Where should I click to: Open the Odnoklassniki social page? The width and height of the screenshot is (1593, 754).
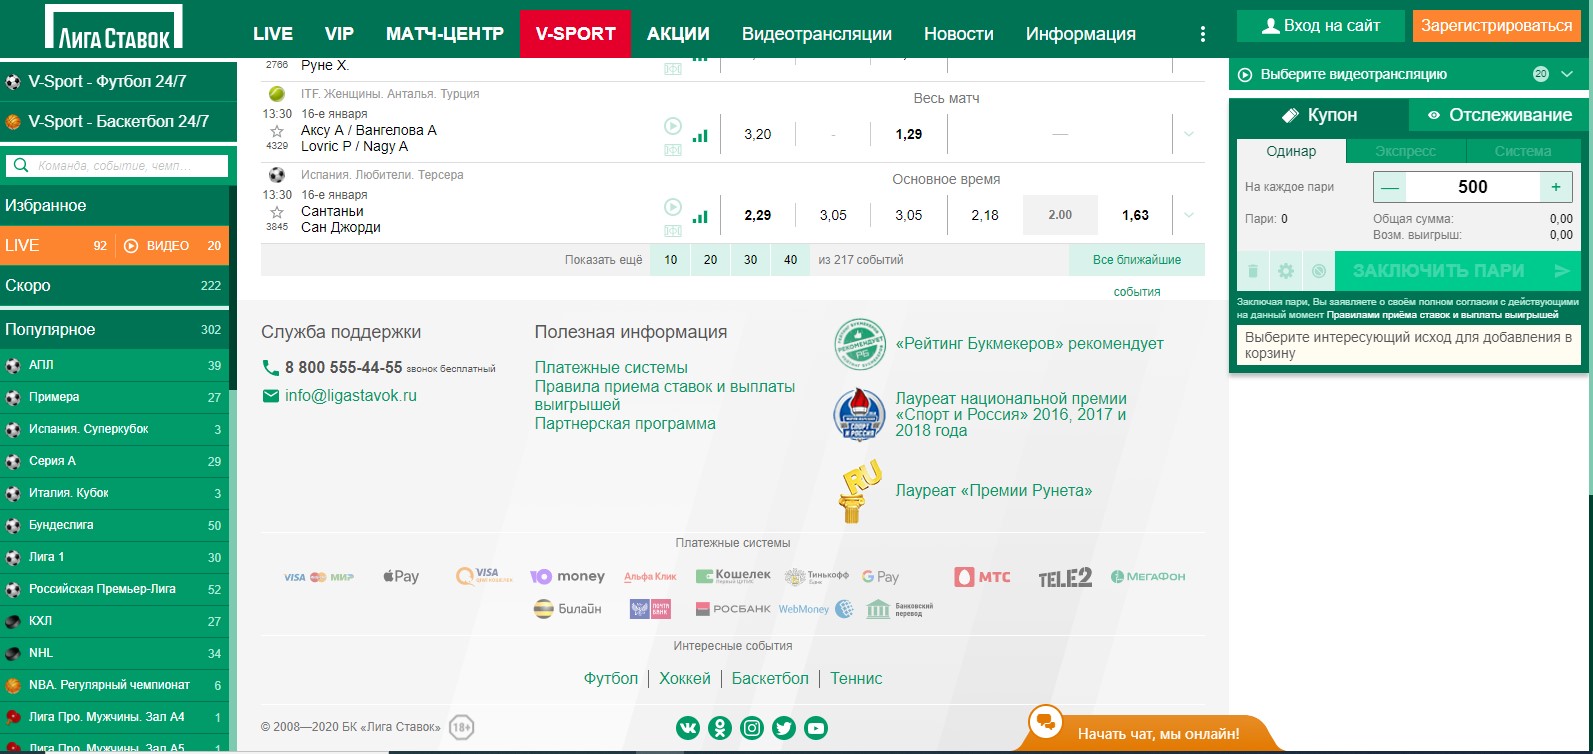720,728
